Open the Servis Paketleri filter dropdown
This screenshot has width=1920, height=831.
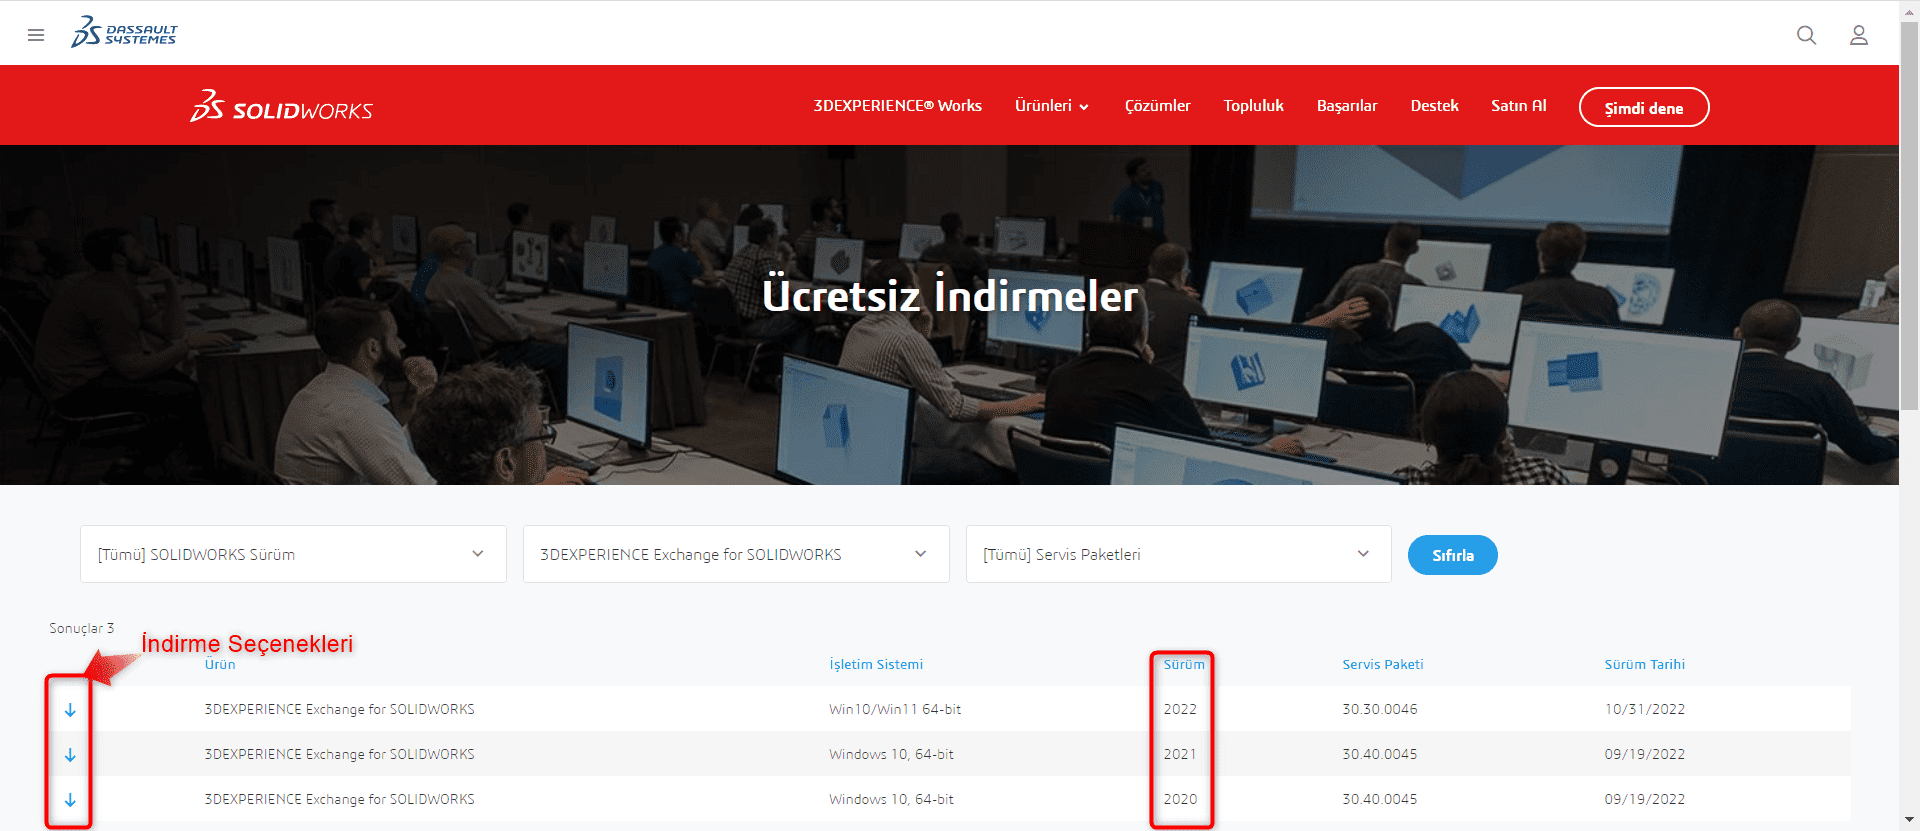tap(1179, 554)
